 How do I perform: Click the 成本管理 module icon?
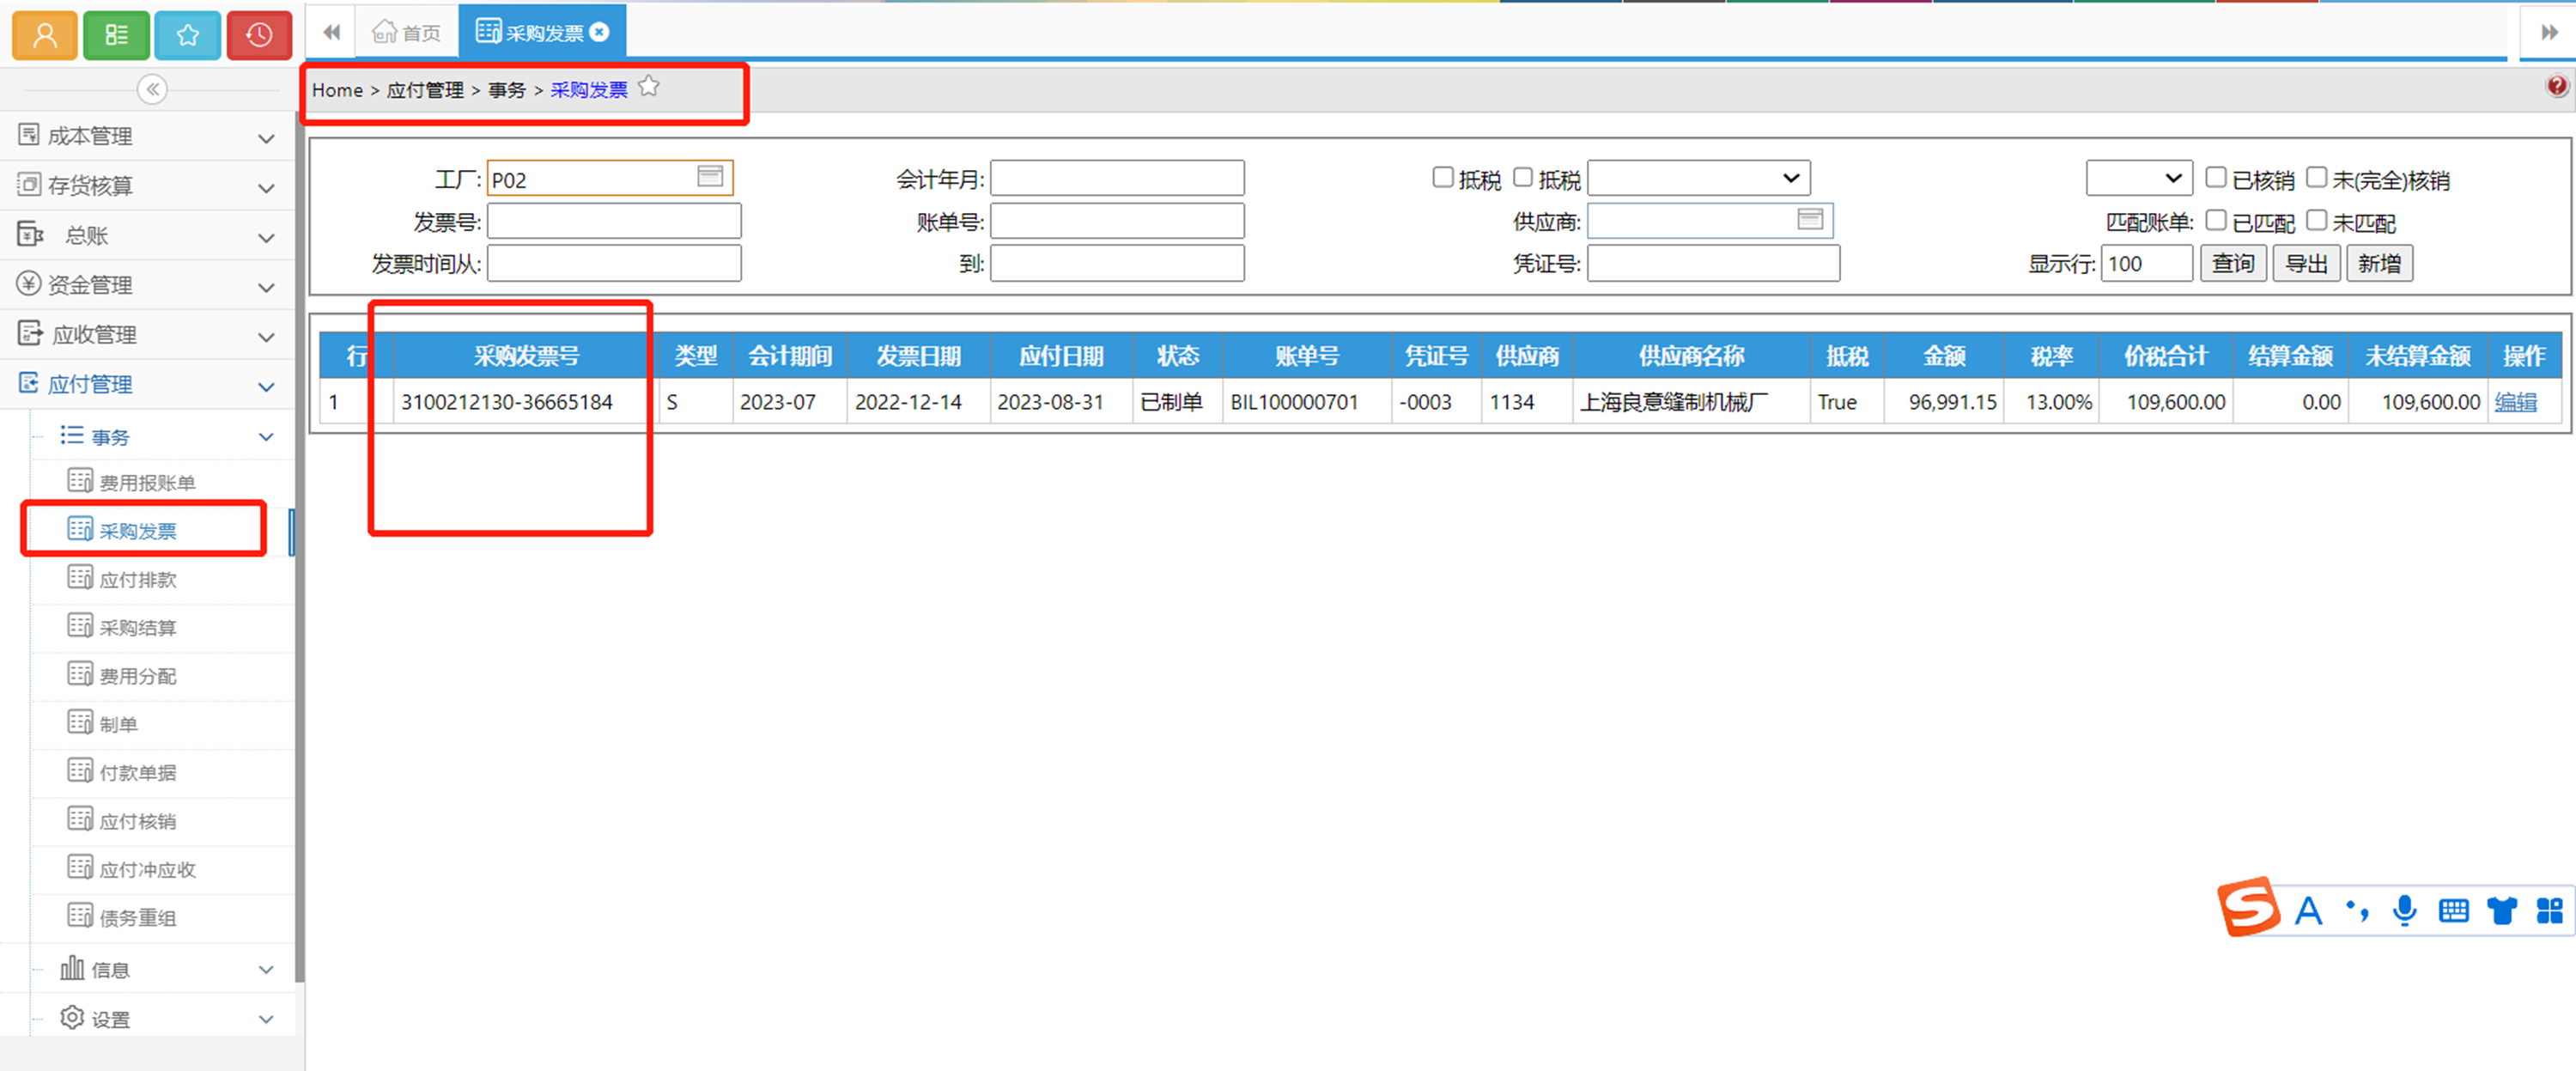[28, 135]
